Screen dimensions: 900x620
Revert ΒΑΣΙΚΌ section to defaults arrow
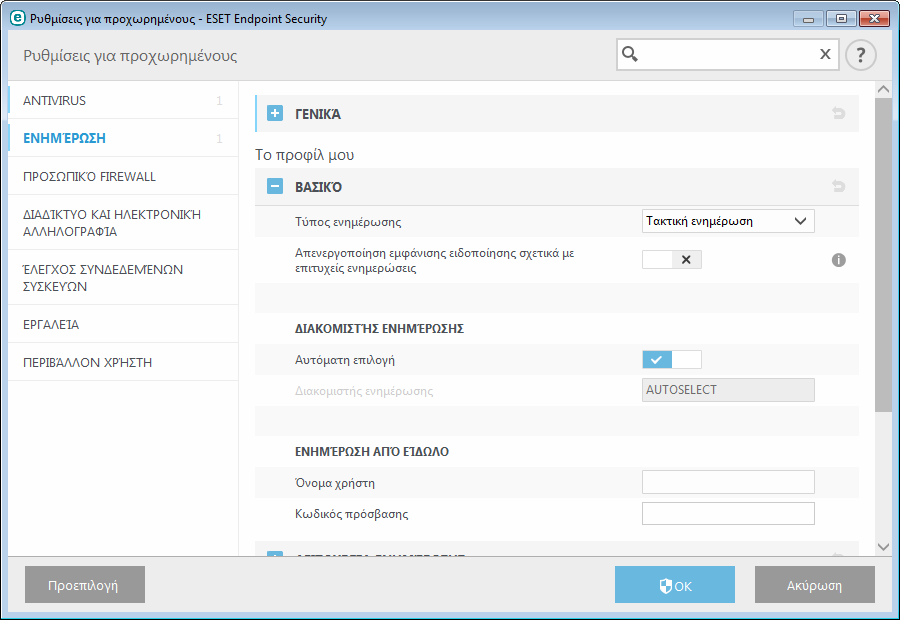(839, 186)
